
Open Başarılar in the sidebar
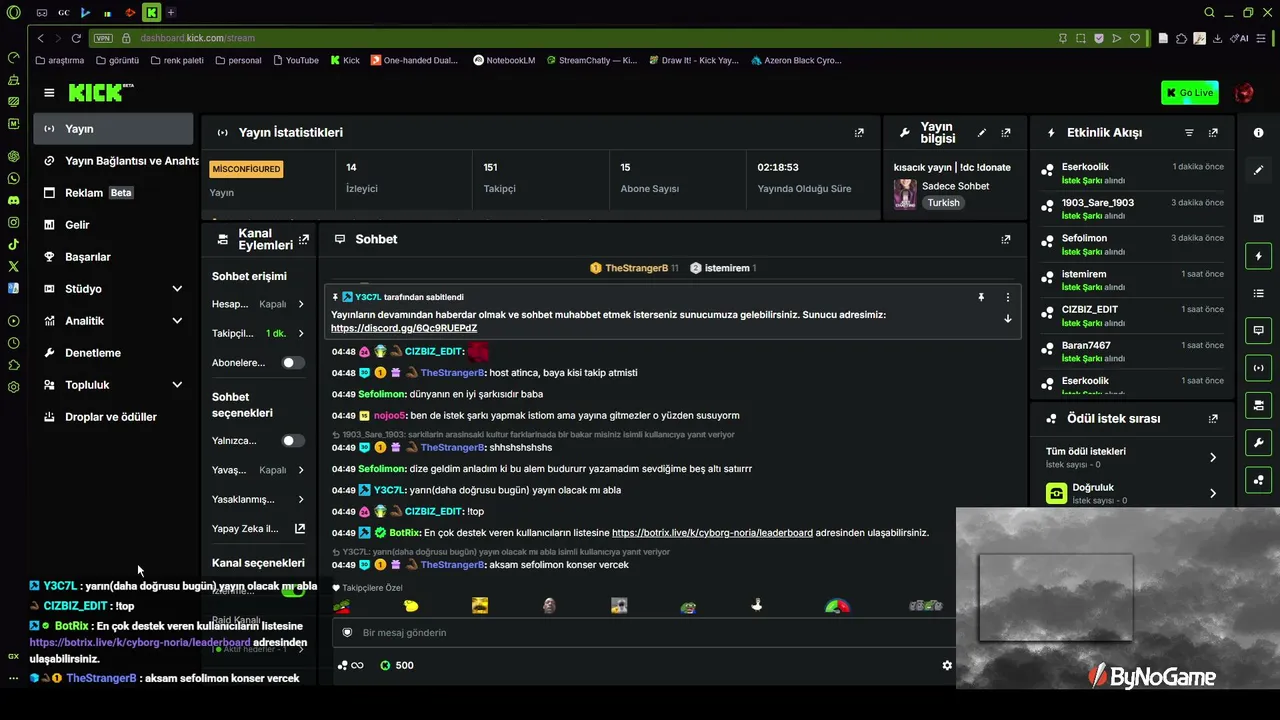[113, 257]
